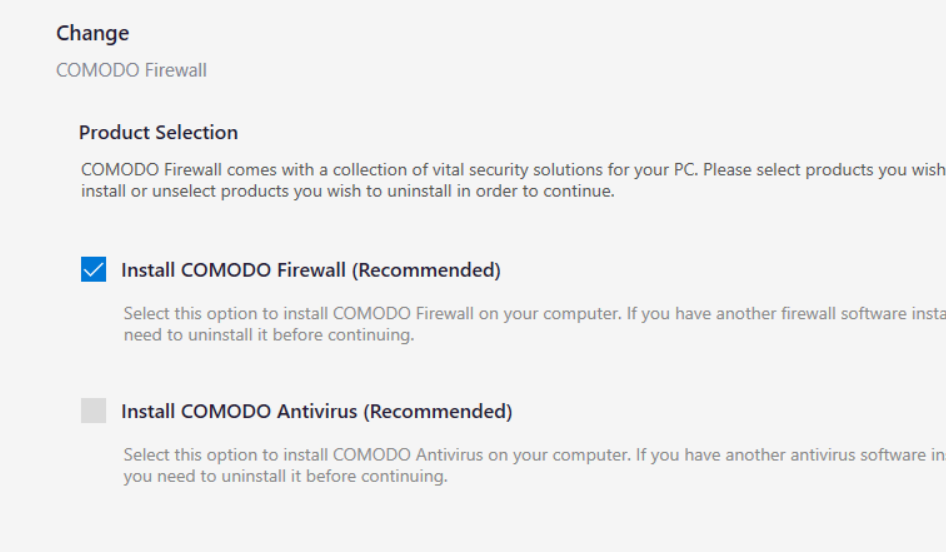The height and width of the screenshot is (552, 946).
Task: Click the 'Change' page heading
Action: click(92, 33)
